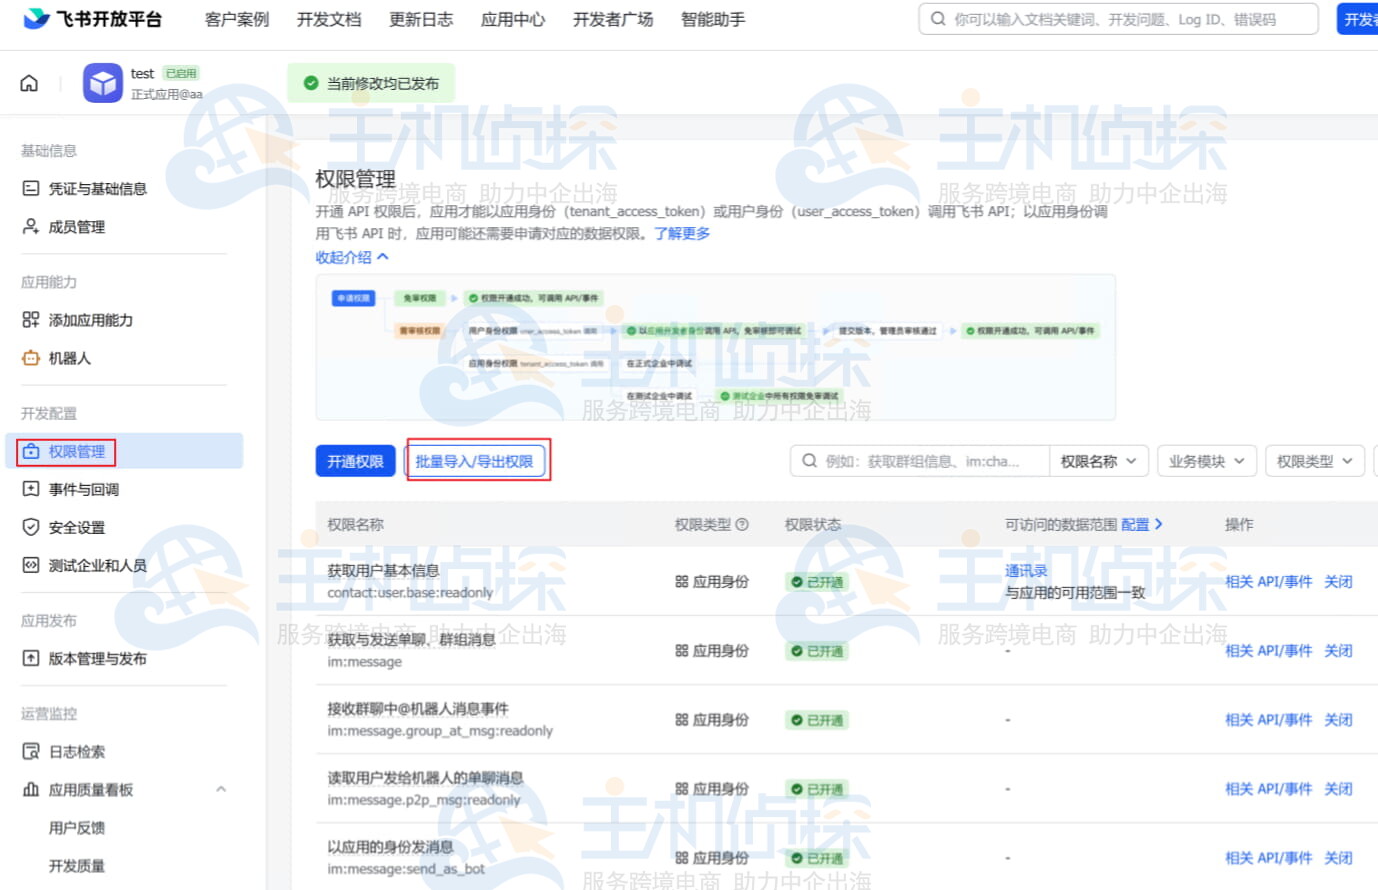Click the 成员管理 person icon
The height and width of the screenshot is (890, 1378).
[x=31, y=227]
